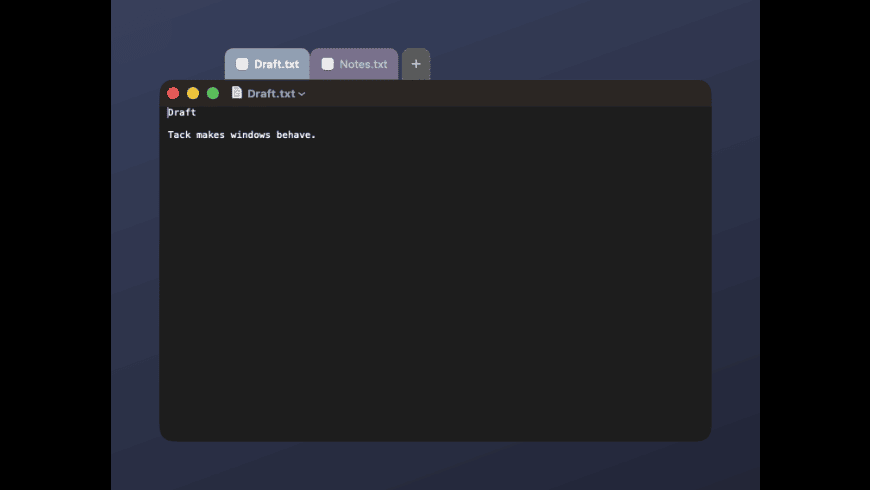Click the Draft.txt tab's app icon
The height and width of the screenshot is (490, 870).
coord(242,64)
